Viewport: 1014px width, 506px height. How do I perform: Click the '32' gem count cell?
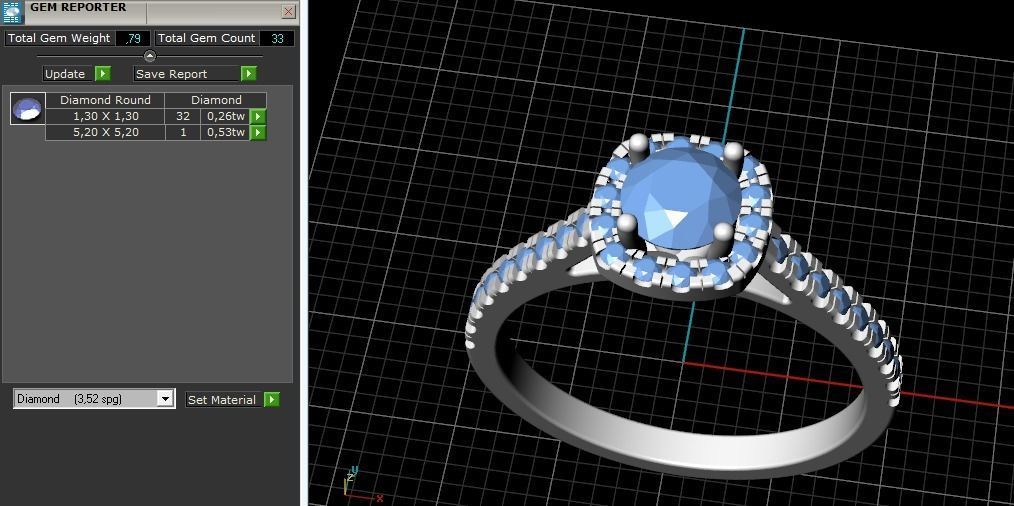coord(183,116)
